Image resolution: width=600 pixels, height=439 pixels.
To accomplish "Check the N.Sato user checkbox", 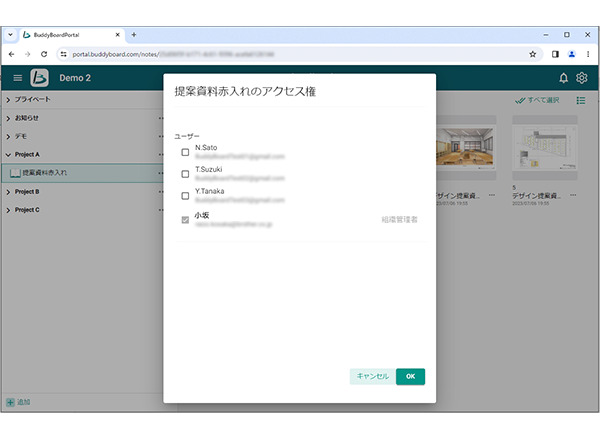I will (x=185, y=152).
